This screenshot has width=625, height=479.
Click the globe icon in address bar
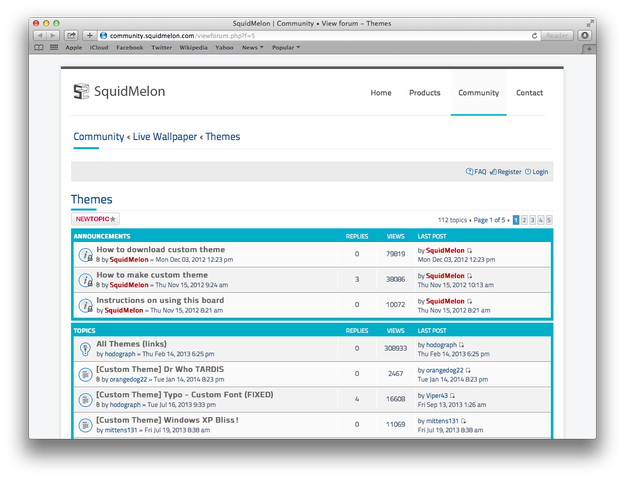[x=103, y=35]
